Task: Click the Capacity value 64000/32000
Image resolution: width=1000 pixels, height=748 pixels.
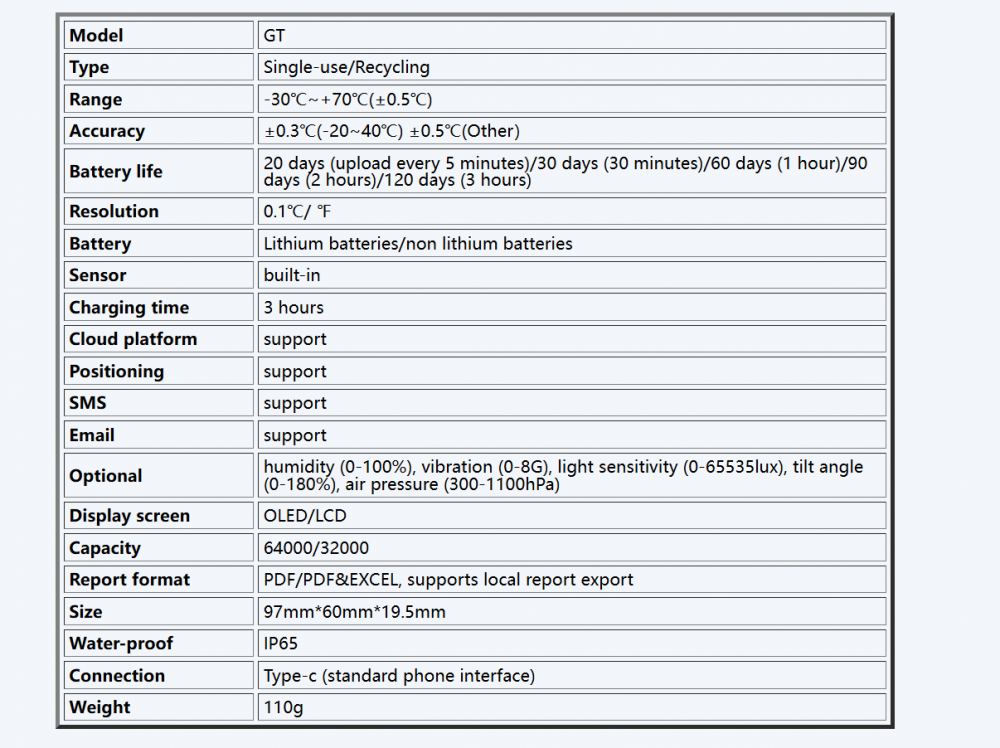Action: pyautogui.click(x=315, y=548)
